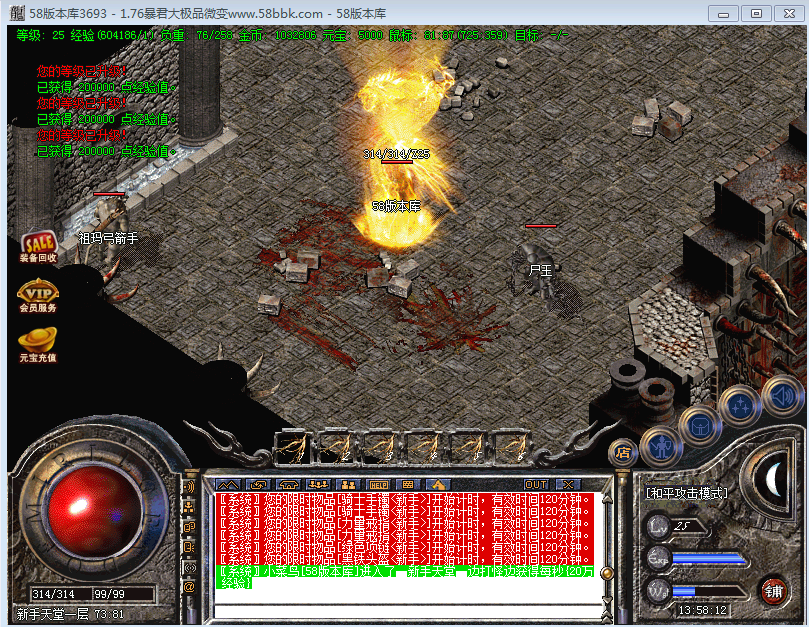Click the OUT logout button

[536, 485]
